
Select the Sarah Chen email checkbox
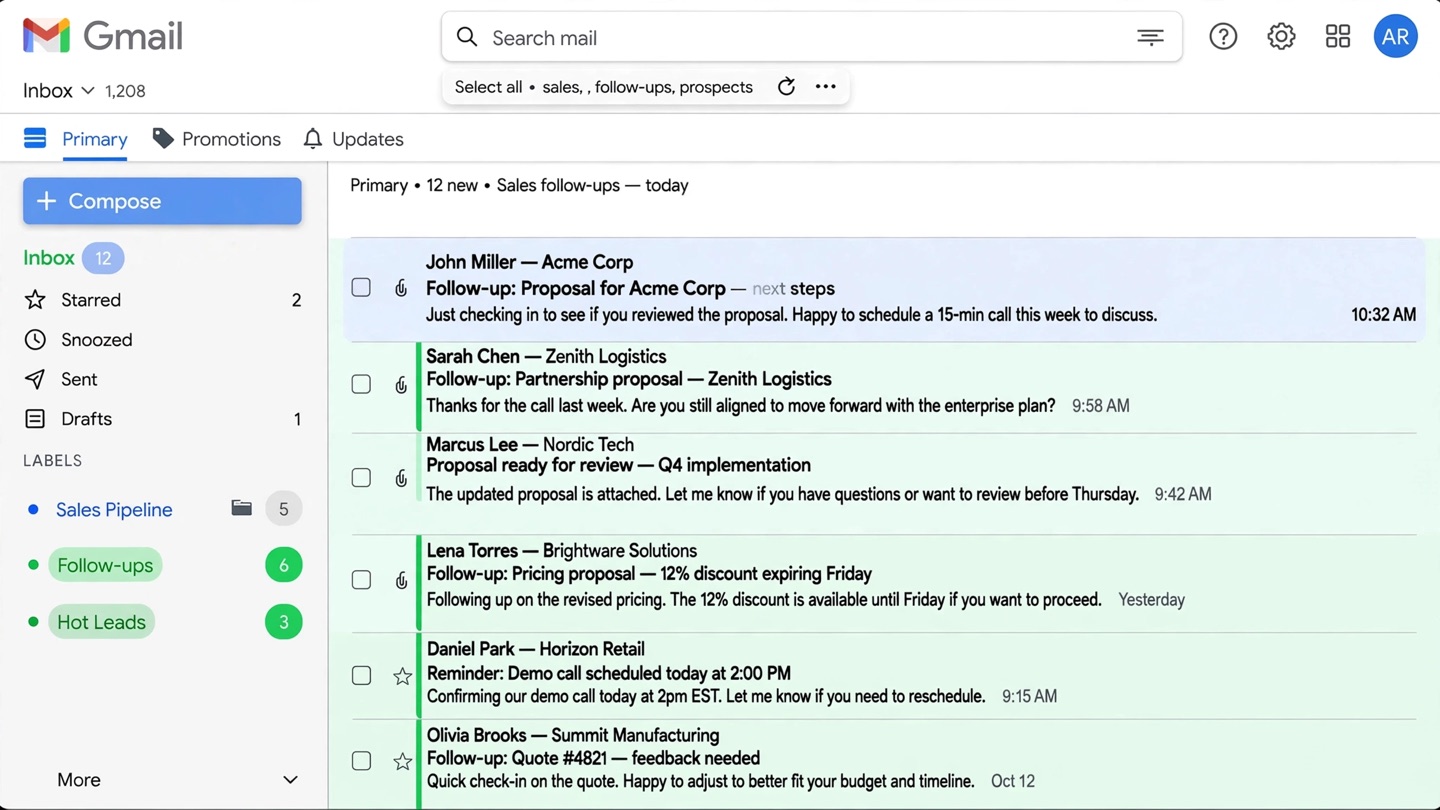[x=361, y=384]
